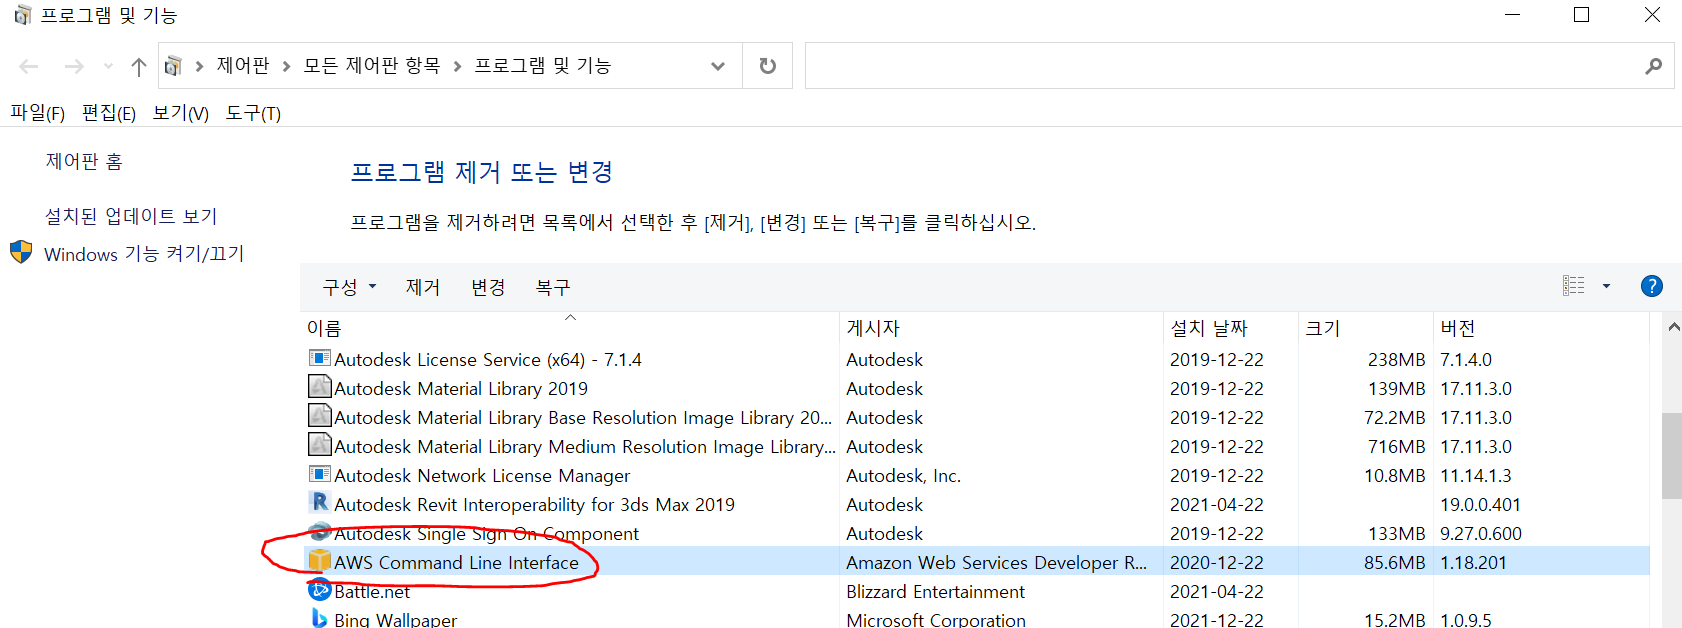The image size is (1682, 628).
Task: Open the help question mark icon
Action: 1652,286
